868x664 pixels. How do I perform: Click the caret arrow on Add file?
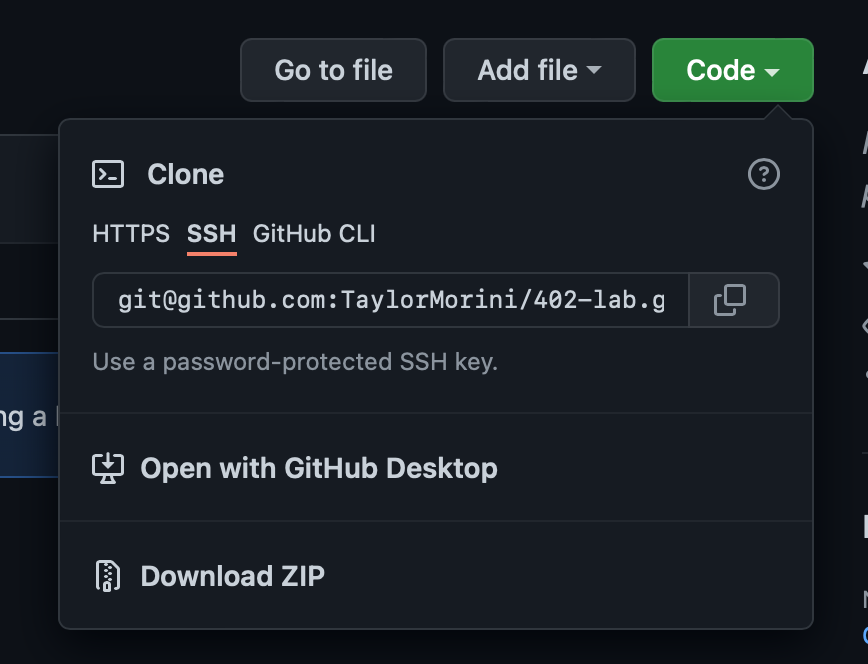[594, 71]
